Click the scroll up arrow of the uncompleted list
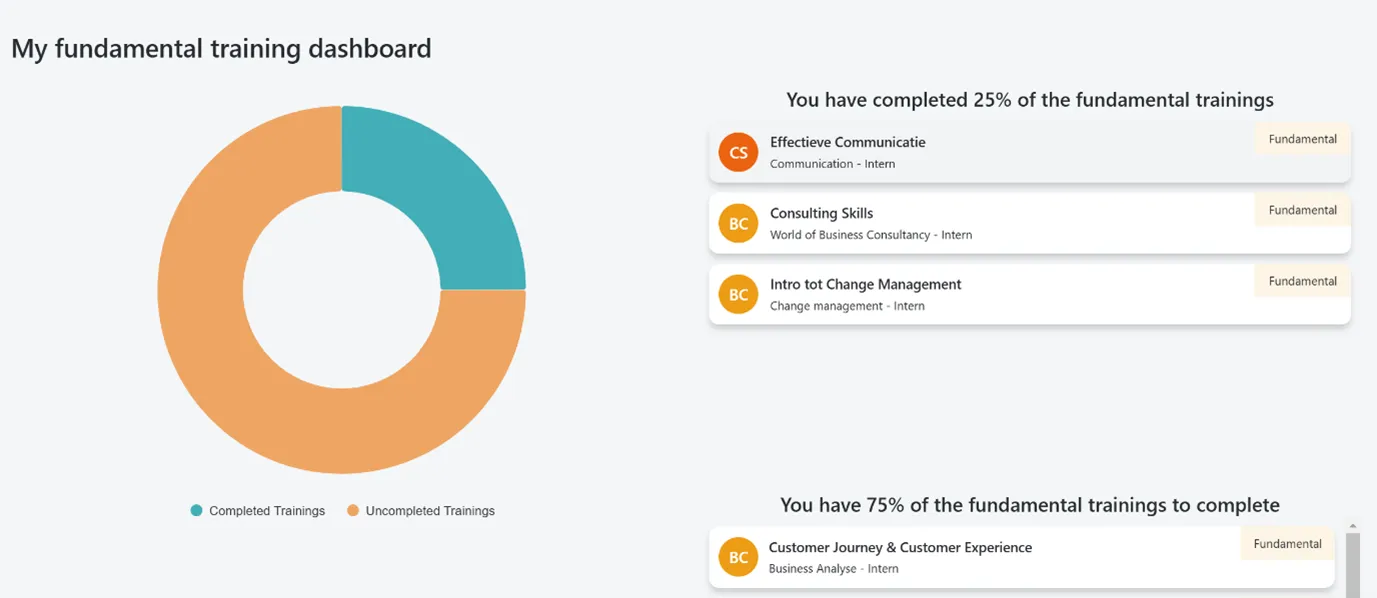The image size is (1377, 598). pos(1353,526)
